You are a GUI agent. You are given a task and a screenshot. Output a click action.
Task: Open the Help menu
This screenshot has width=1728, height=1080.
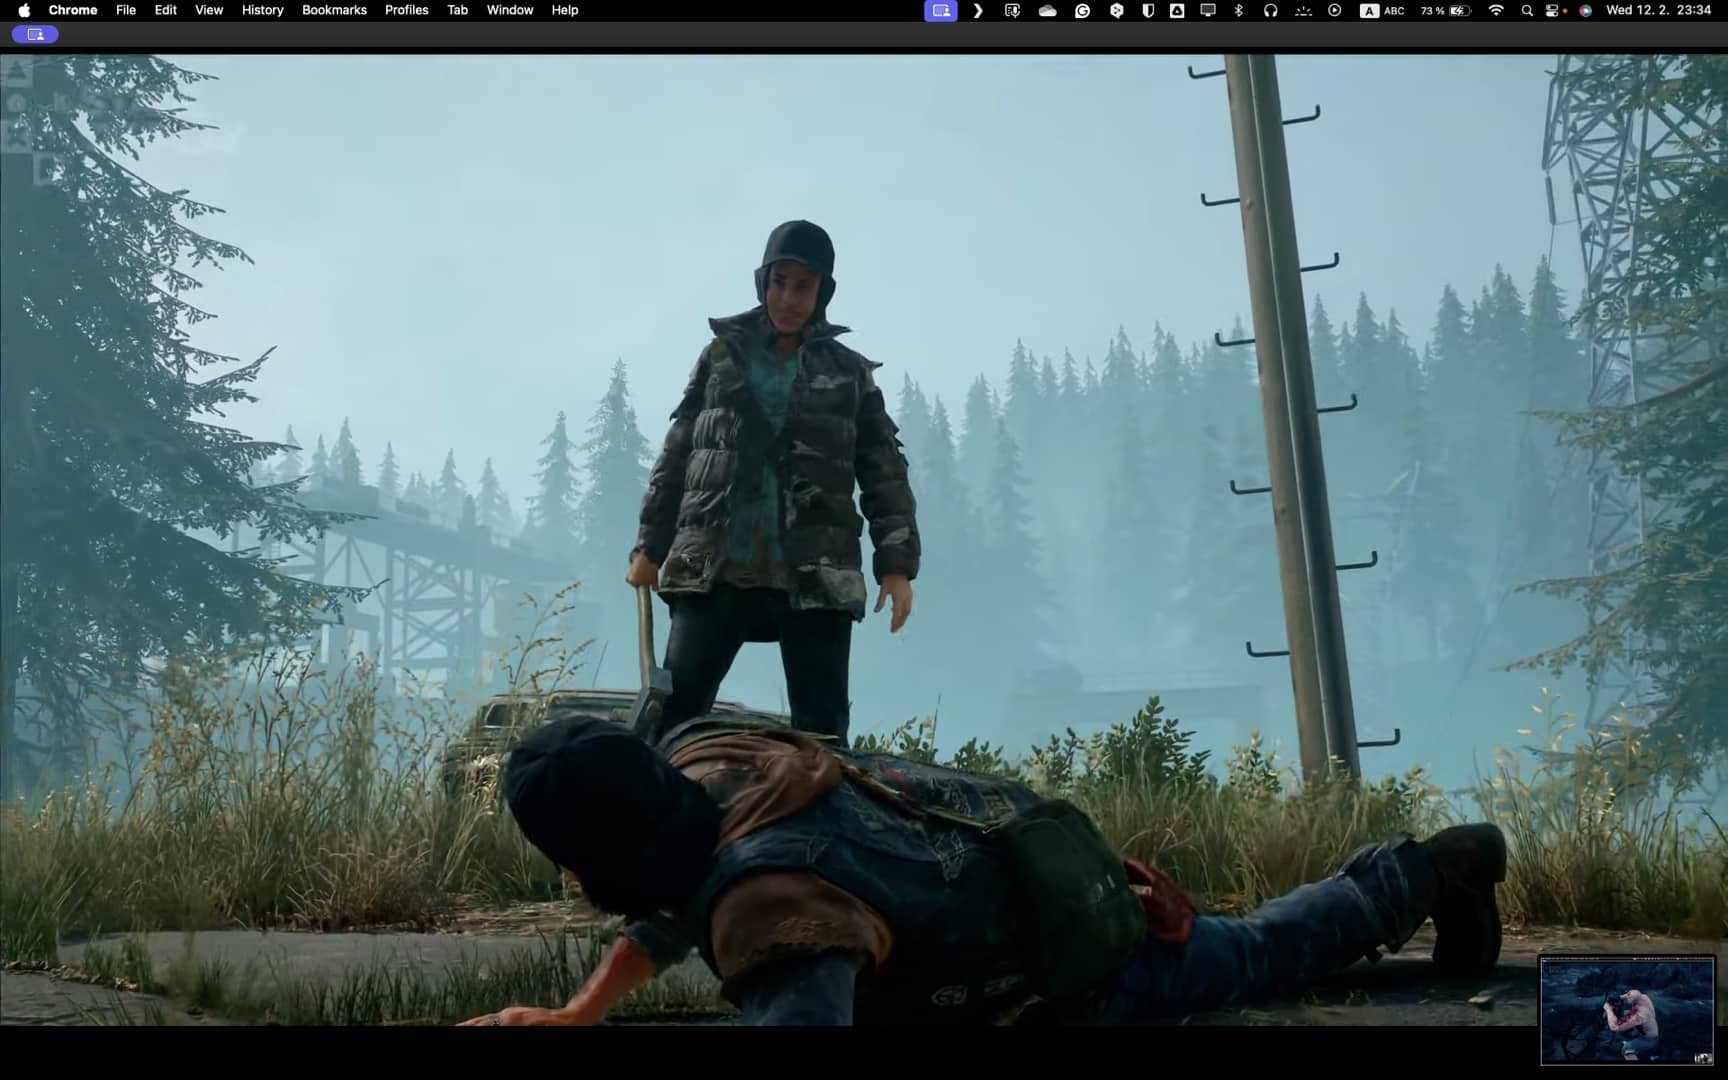tap(565, 10)
